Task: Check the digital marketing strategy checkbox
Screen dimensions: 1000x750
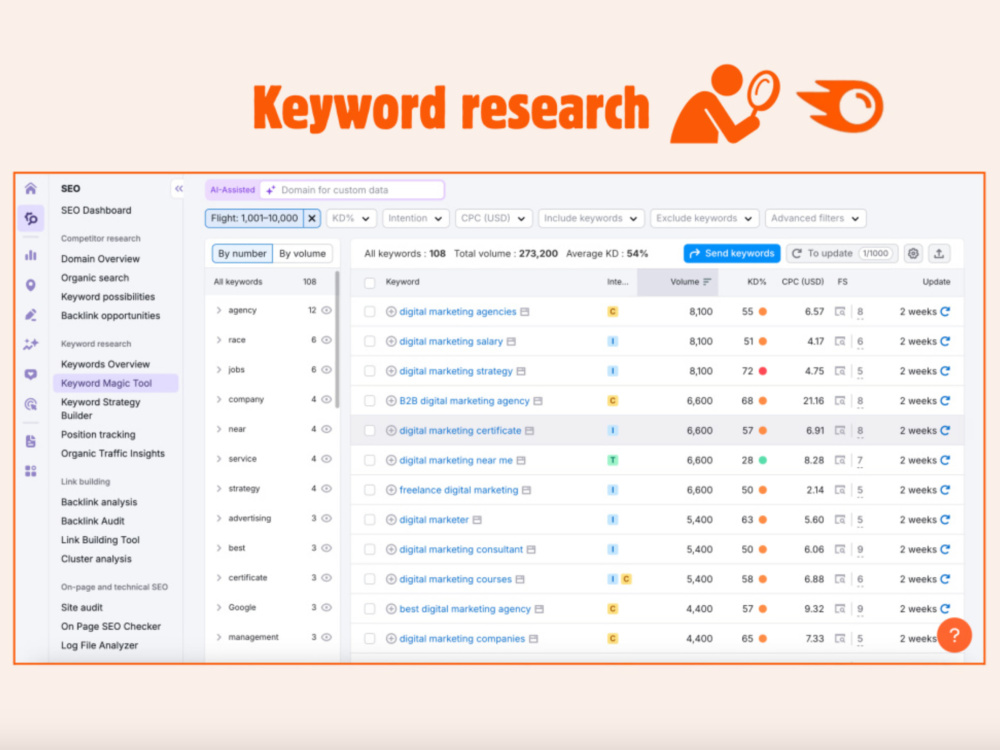Action: (x=369, y=371)
